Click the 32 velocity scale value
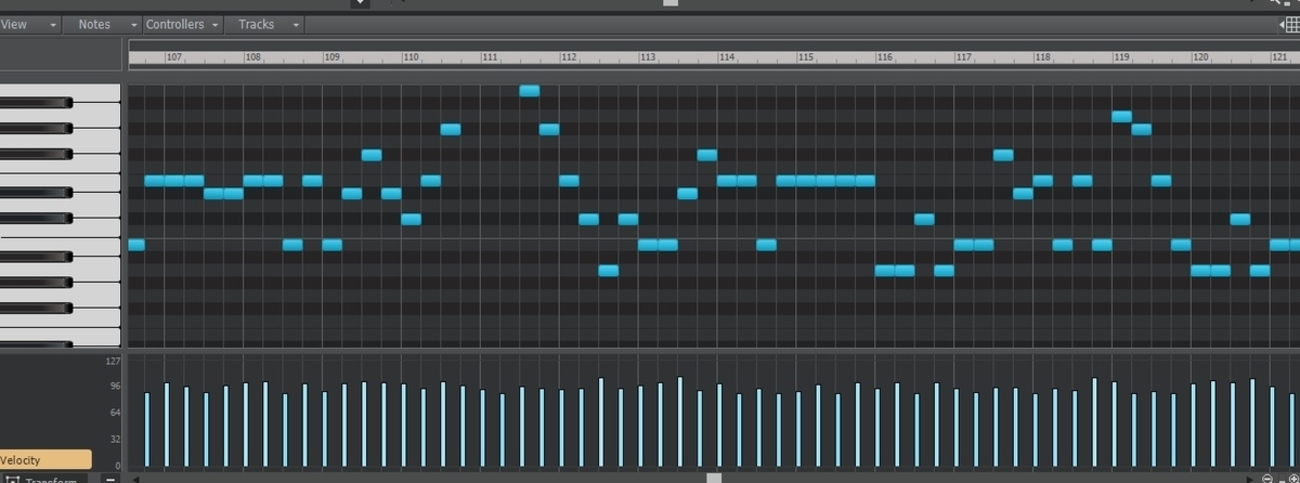Screen dimensions: 1300x483 pyautogui.click(x=115, y=439)
